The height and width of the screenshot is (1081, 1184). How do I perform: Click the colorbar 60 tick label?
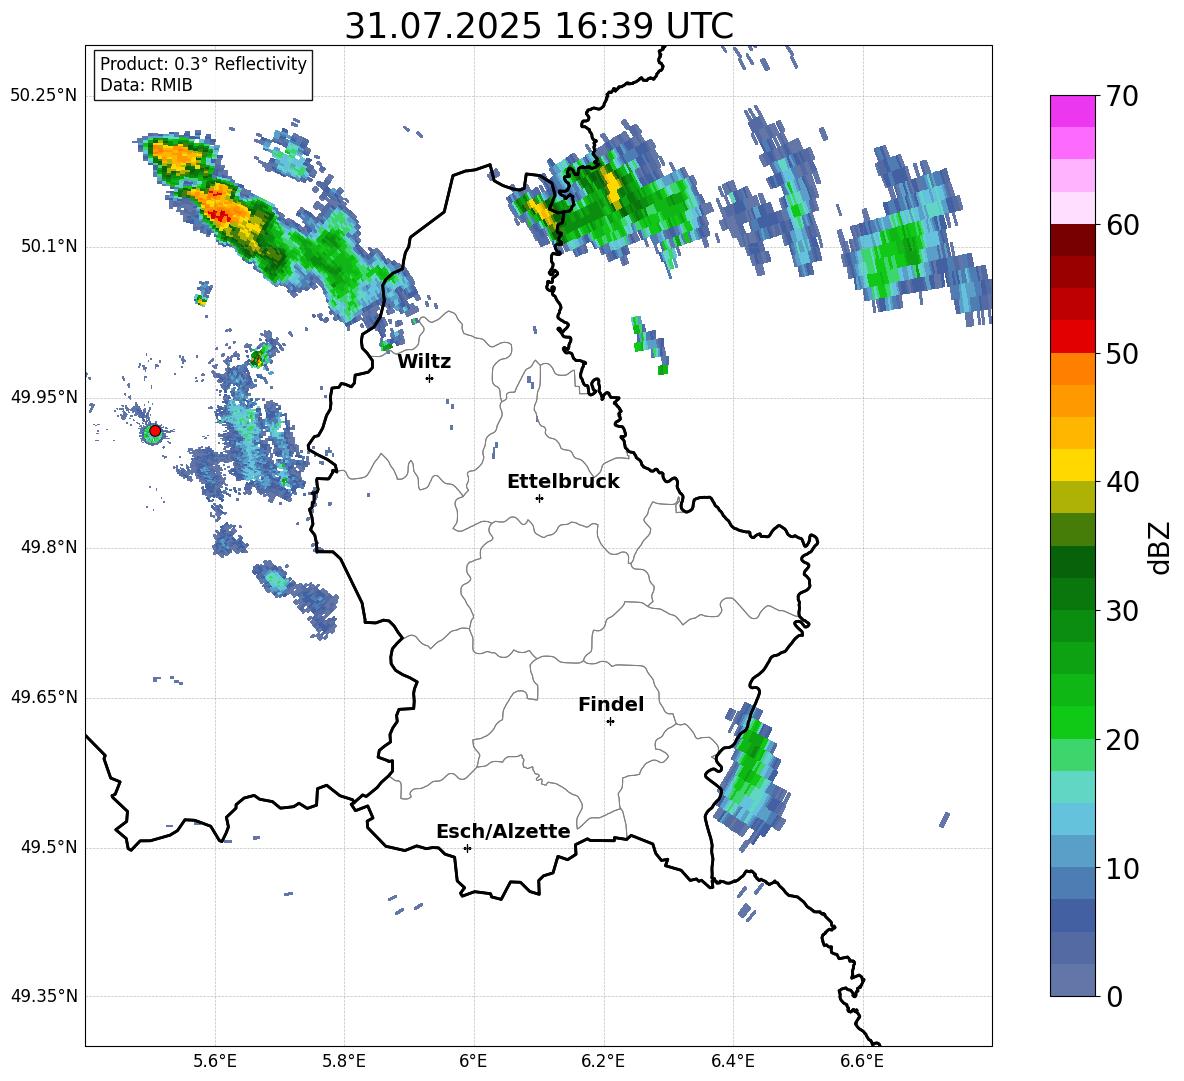pyautogui.click(x=1122, y=225)
